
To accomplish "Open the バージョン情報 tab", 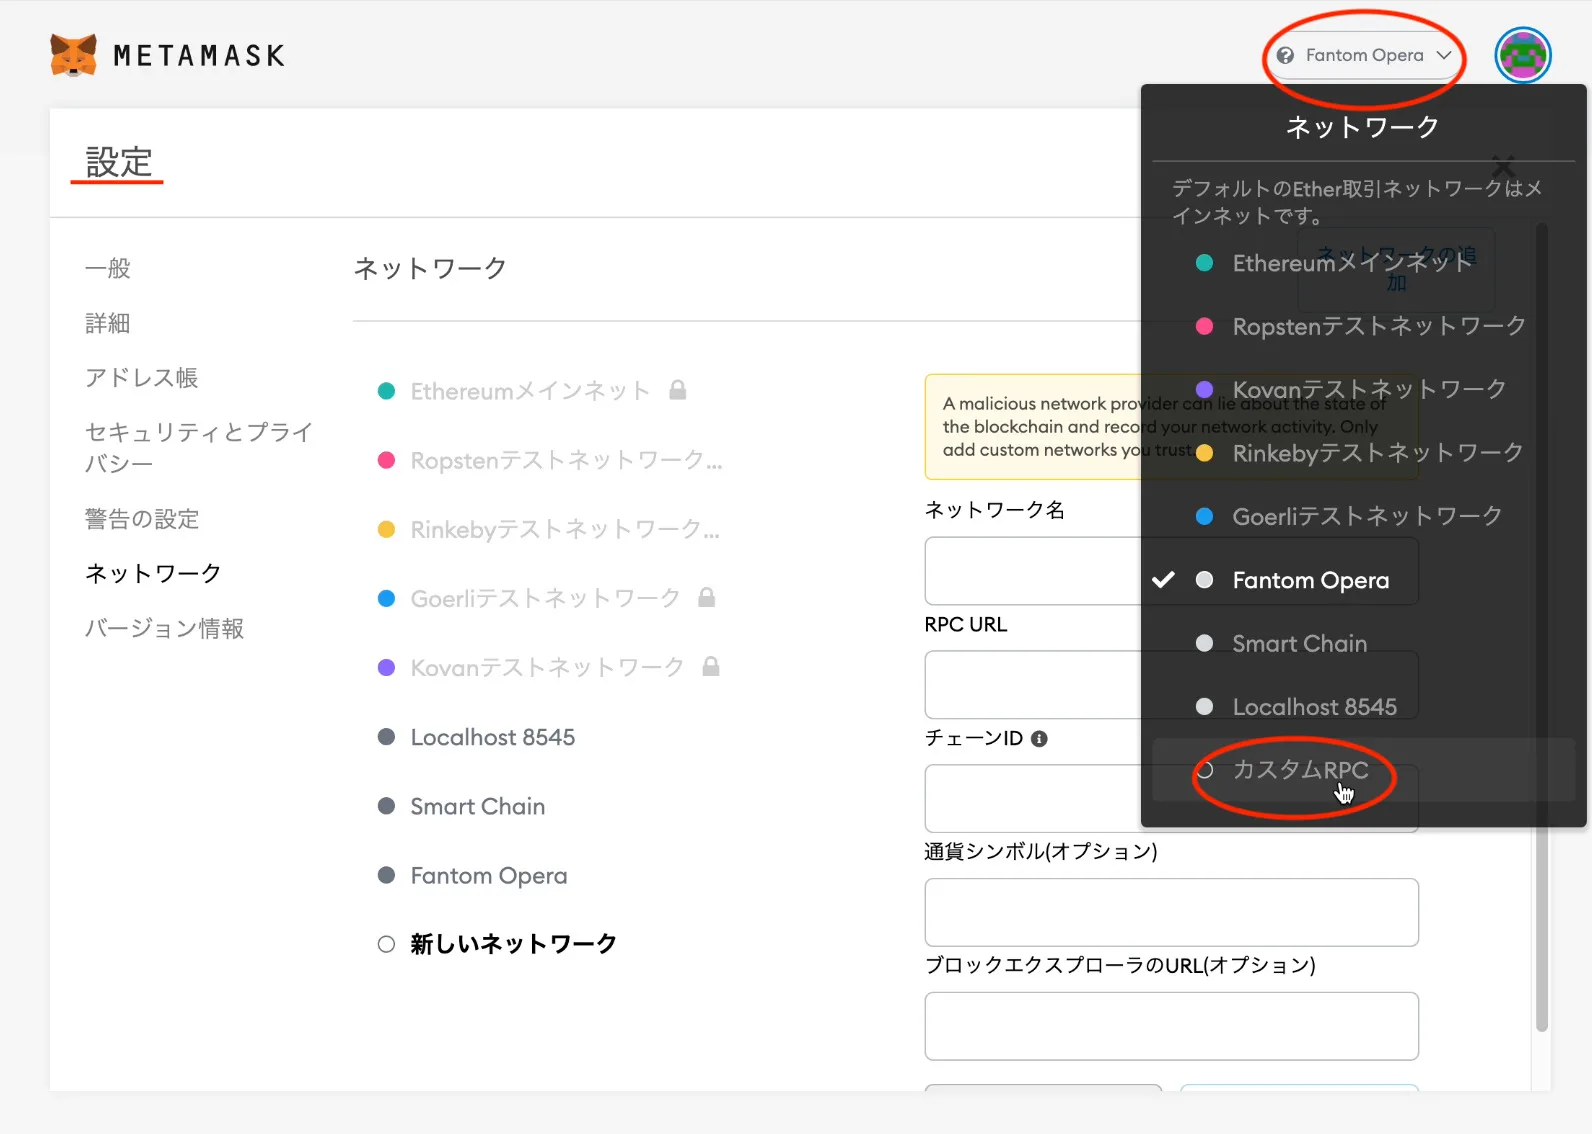I will [x=165, y=628].
